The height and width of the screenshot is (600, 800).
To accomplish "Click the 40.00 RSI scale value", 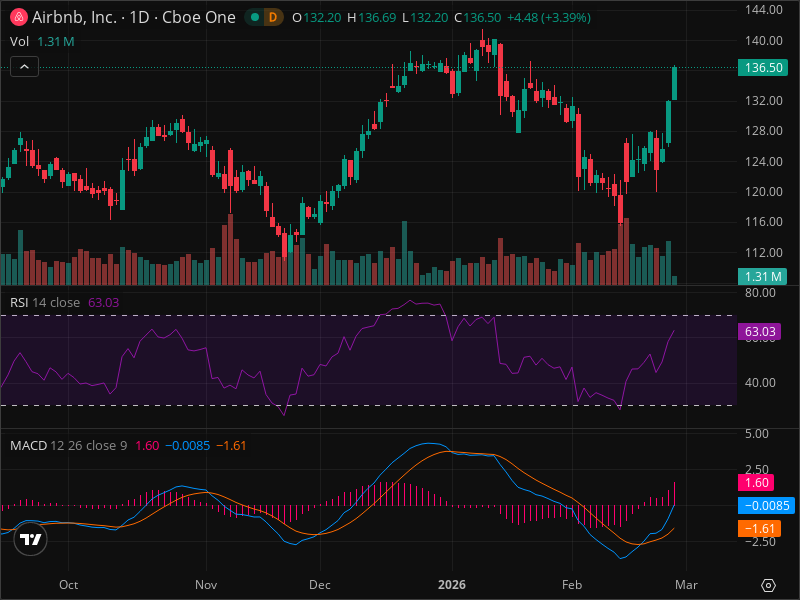I will [x=760, y=383].
